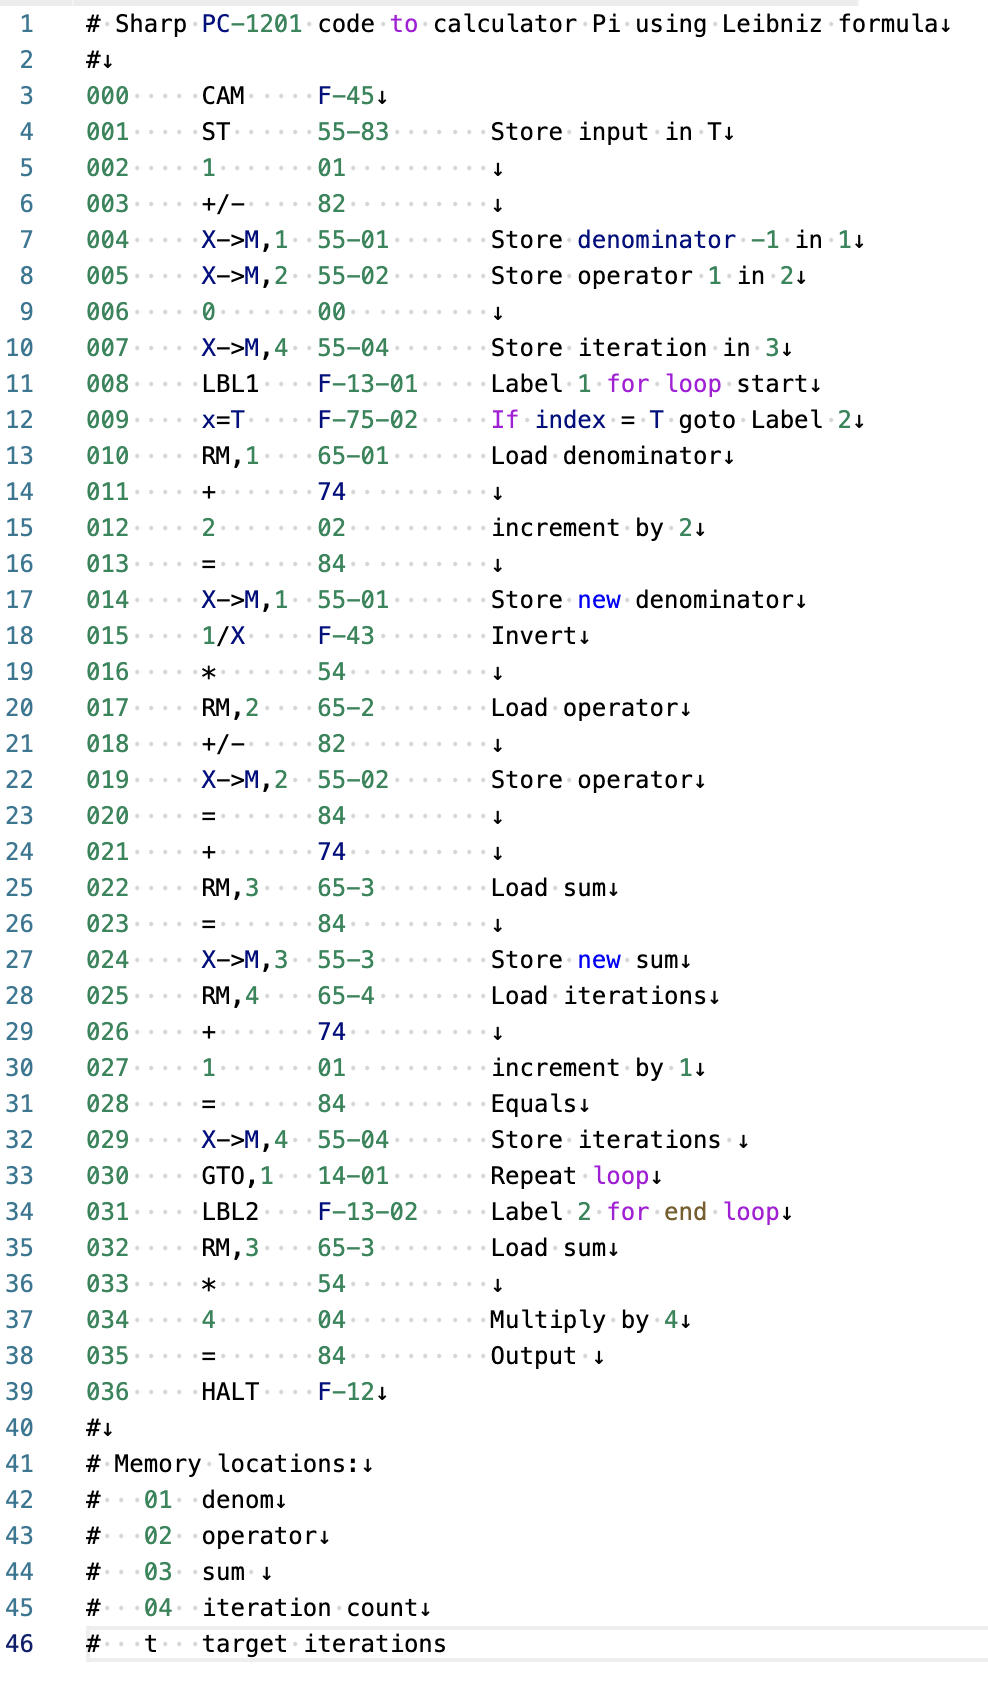Click 'operator' on line 43
Viewport: 988px width, 1686px height.
click(259, 1536)
